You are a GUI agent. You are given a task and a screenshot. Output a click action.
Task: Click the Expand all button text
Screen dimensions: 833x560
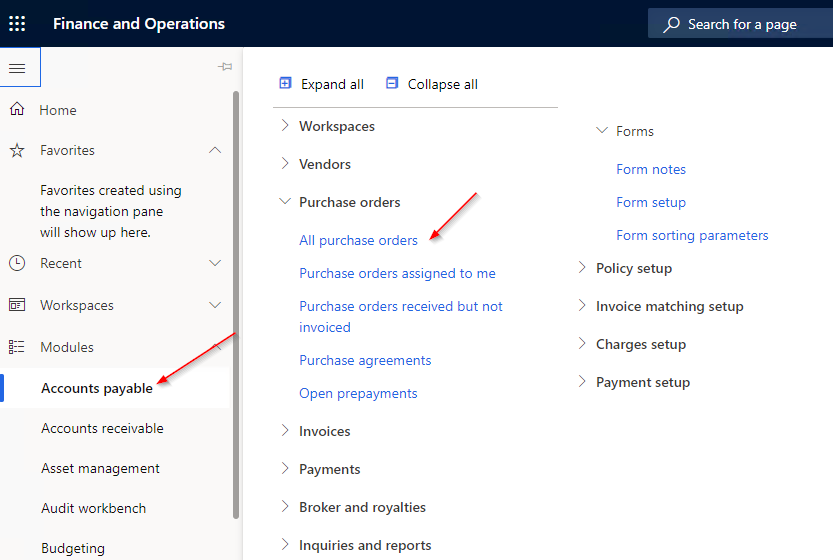click(x=332, y=84)
